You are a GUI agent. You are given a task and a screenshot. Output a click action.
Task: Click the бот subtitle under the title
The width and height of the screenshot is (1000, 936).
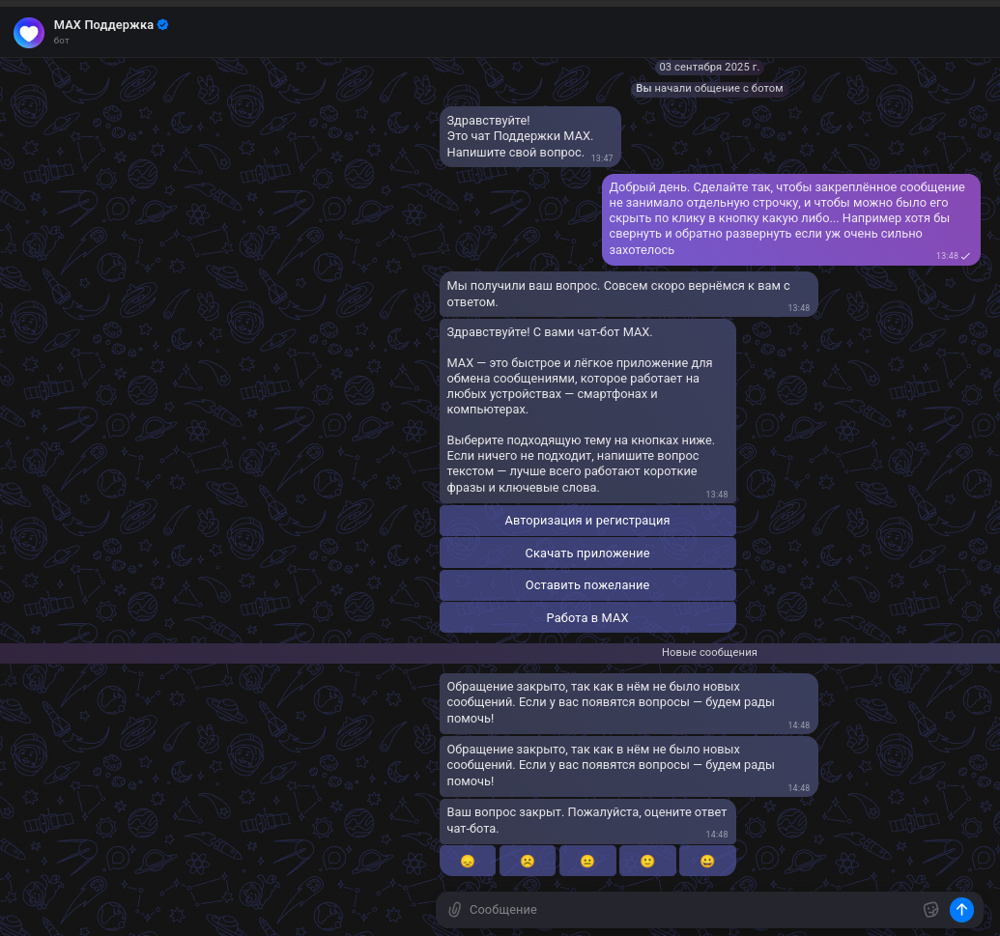[x=61, y=40]
